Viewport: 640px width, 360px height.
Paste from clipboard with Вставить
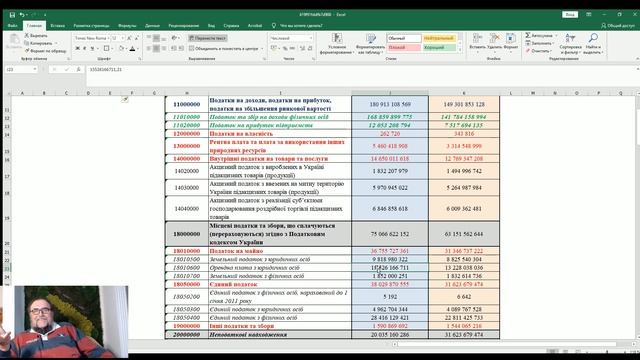tap(14, 42)
